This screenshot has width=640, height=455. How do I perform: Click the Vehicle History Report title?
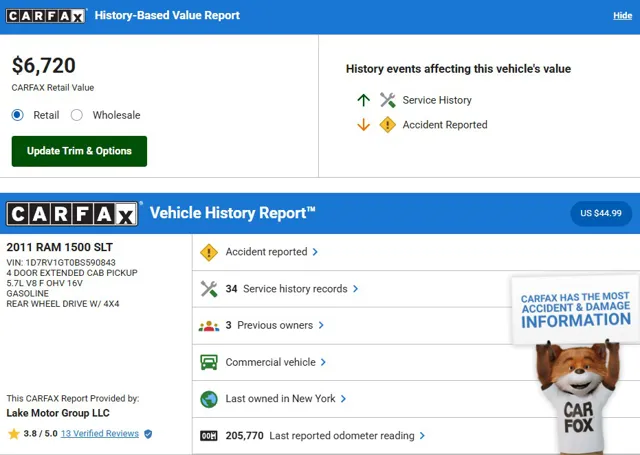pos(232,213)
